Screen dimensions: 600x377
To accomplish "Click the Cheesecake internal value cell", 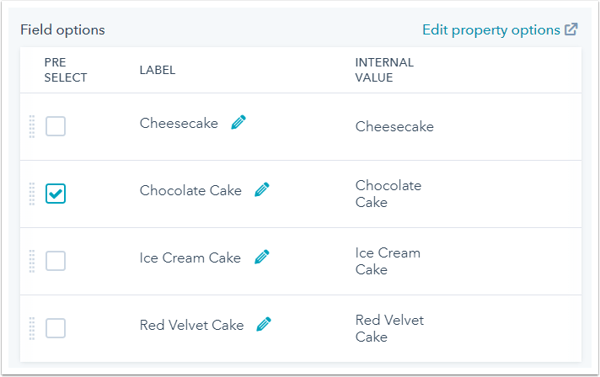I will point(395,126).
